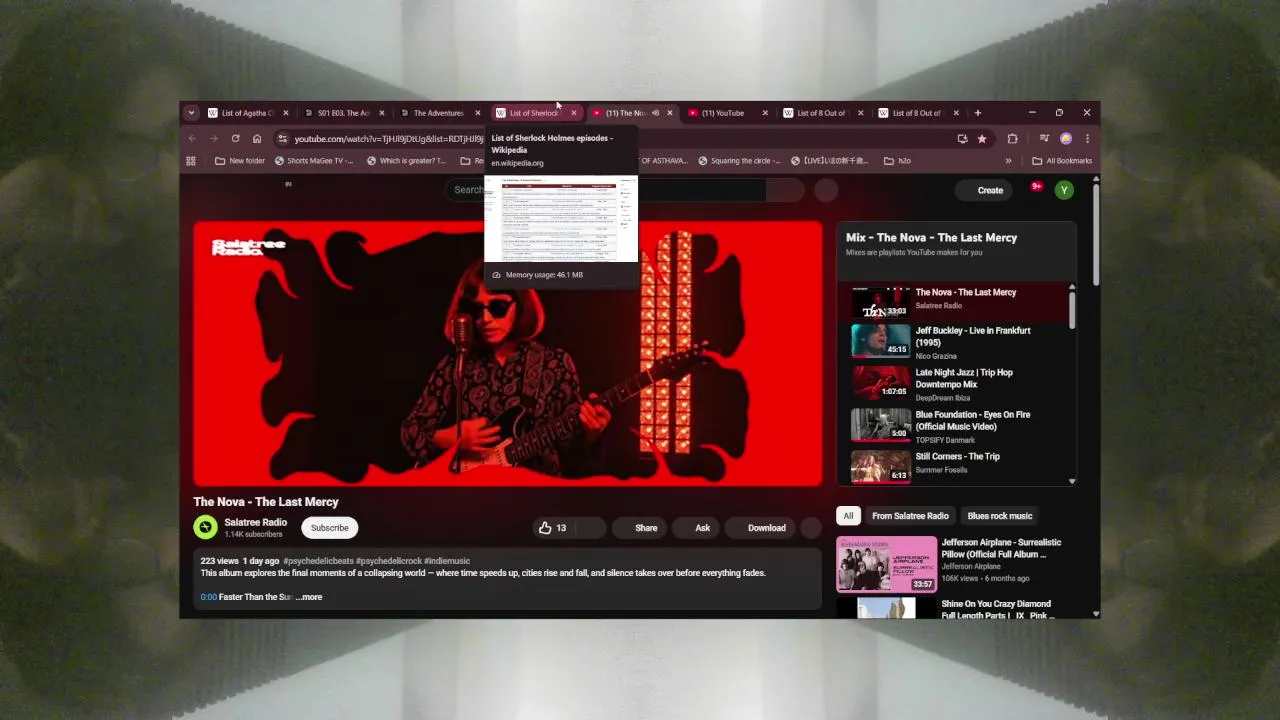Image resolution: width=1280 pixels, height=720 pixels.
Task: Open the Salatree Radio channel avatar
Action: [x=205, y=527]
